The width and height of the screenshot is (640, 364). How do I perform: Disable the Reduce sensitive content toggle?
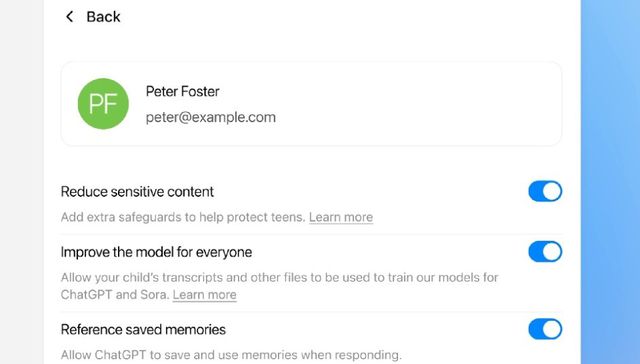[545, 191]
